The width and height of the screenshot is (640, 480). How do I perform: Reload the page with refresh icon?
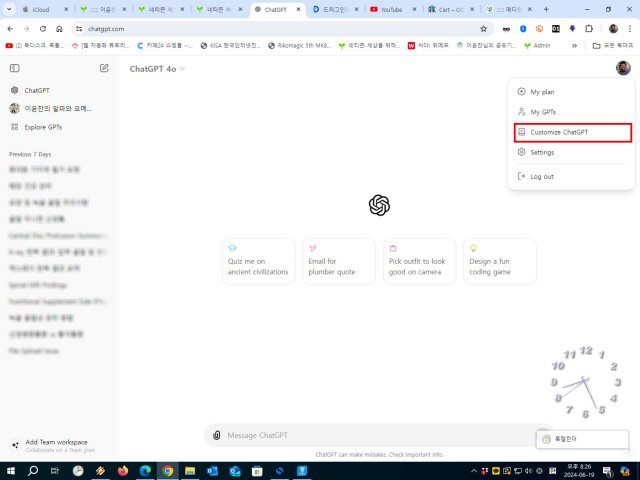point(43,29)
